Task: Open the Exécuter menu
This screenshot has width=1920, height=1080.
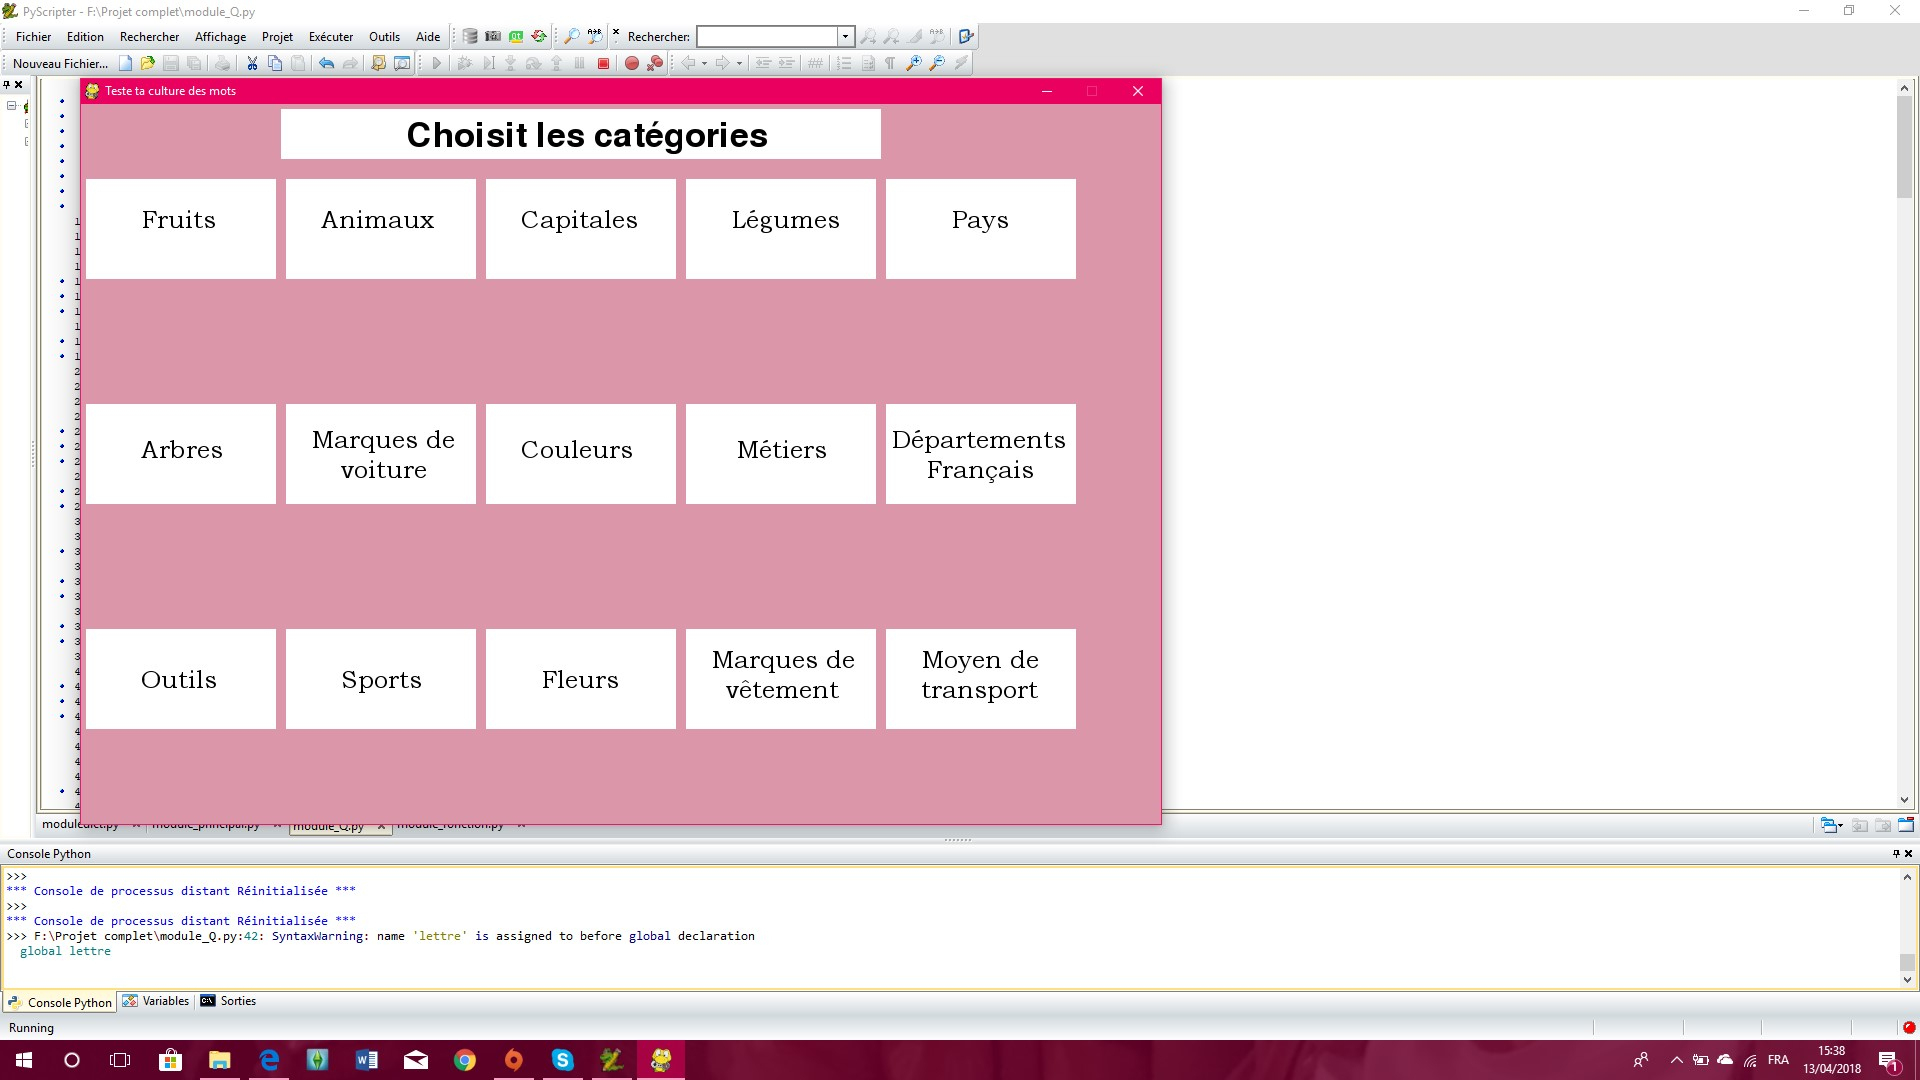Action: pyautogui.click(x=330, y=37)
